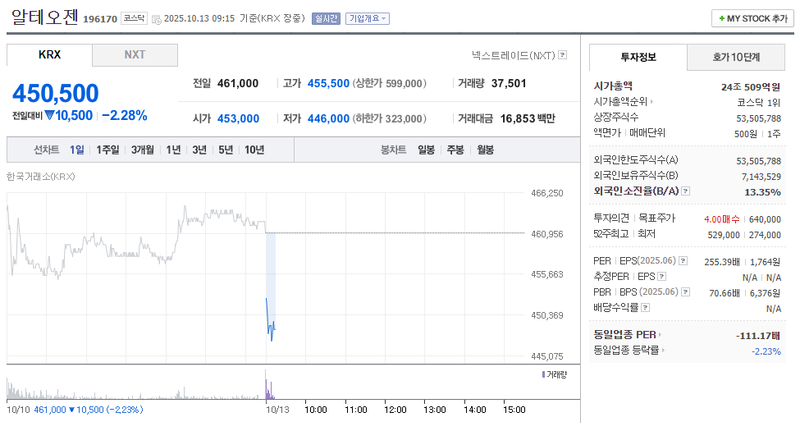Image resolution: width=800 pixels, height=423 pixels.
Task: Open the 기업개요 dropdown
Action: pos(367,19)
